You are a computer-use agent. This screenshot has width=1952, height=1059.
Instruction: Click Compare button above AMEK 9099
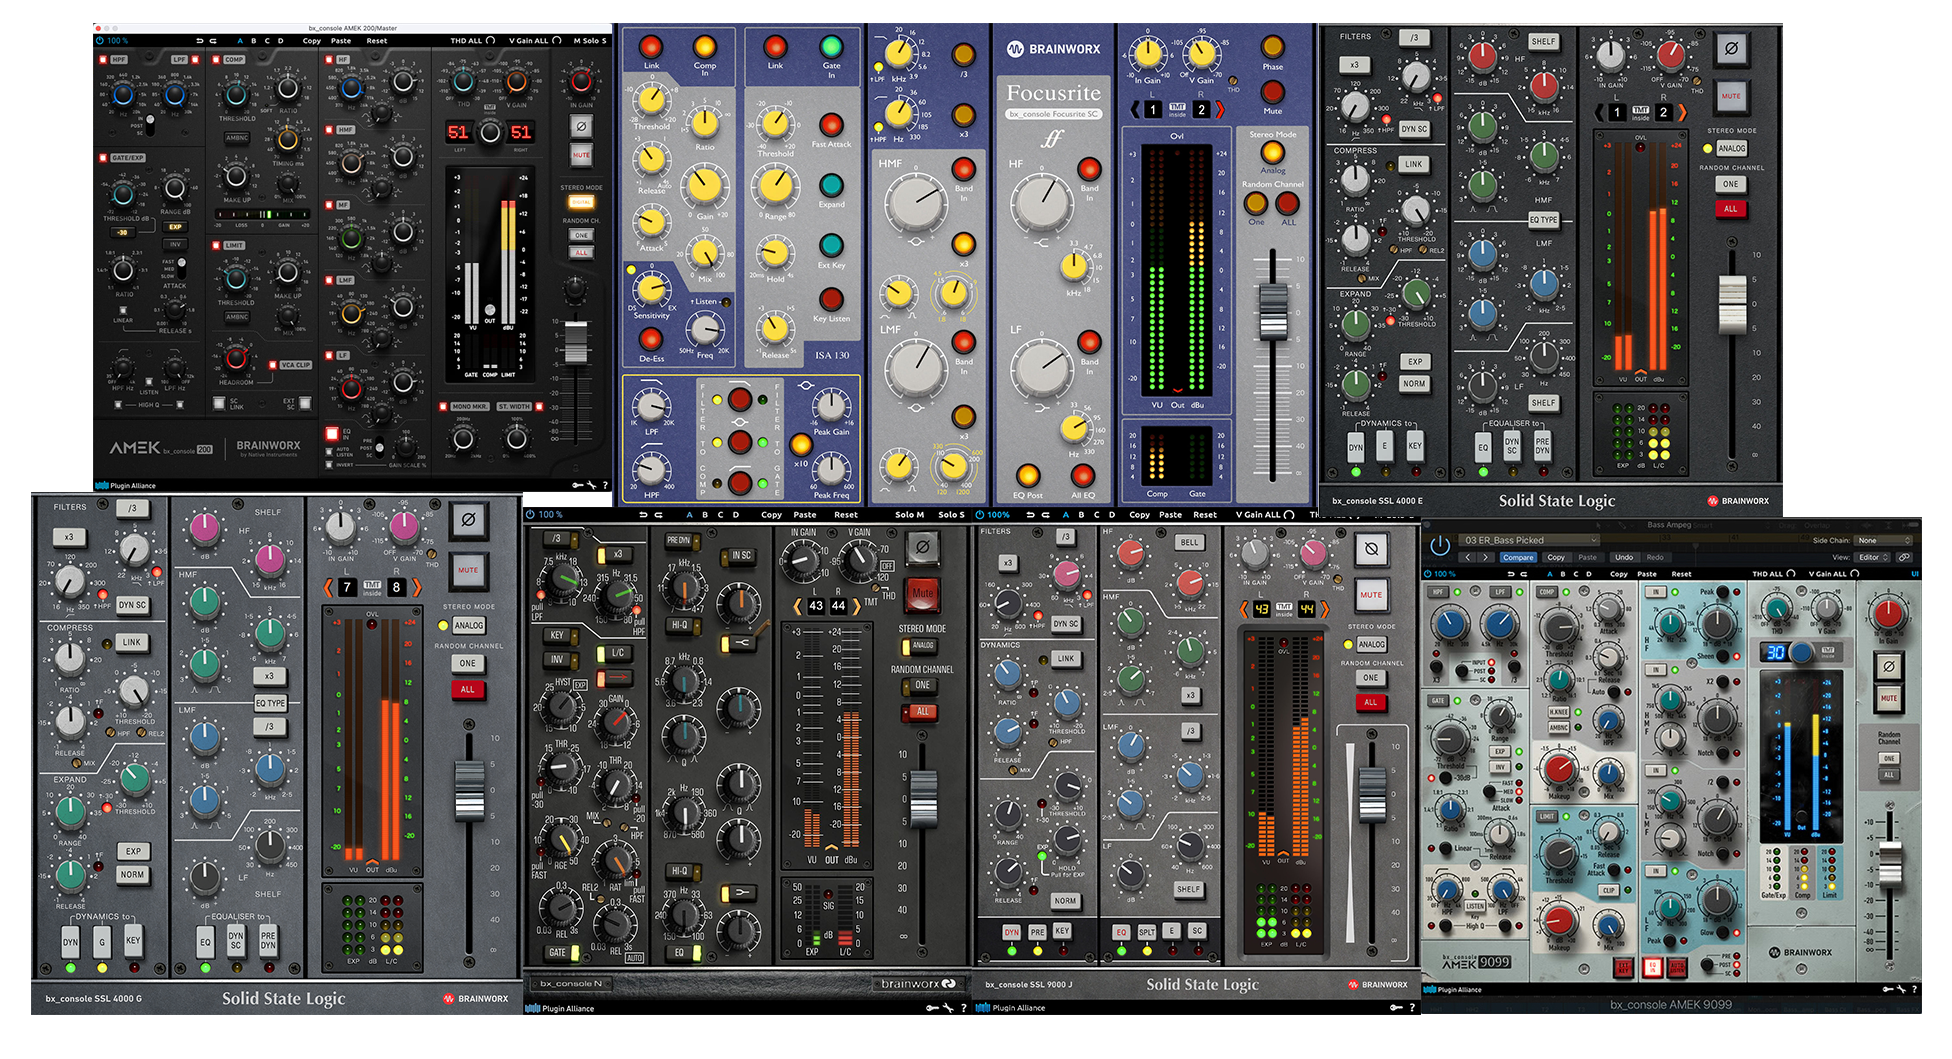[1517, 557]
